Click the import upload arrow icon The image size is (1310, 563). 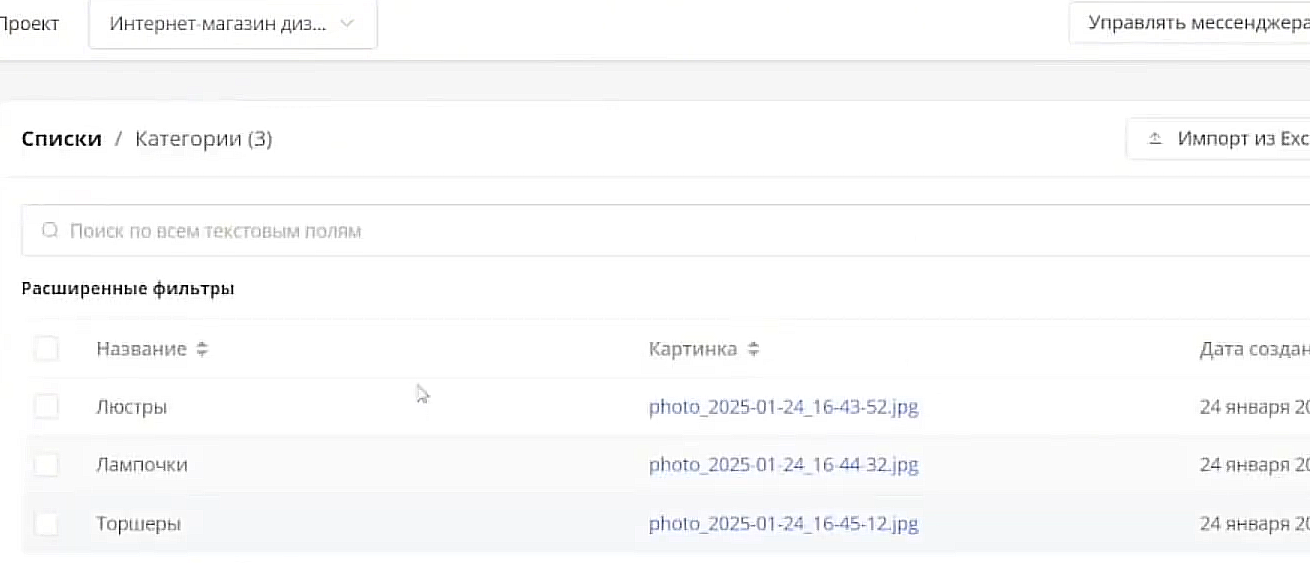(x=1155, y=139)
